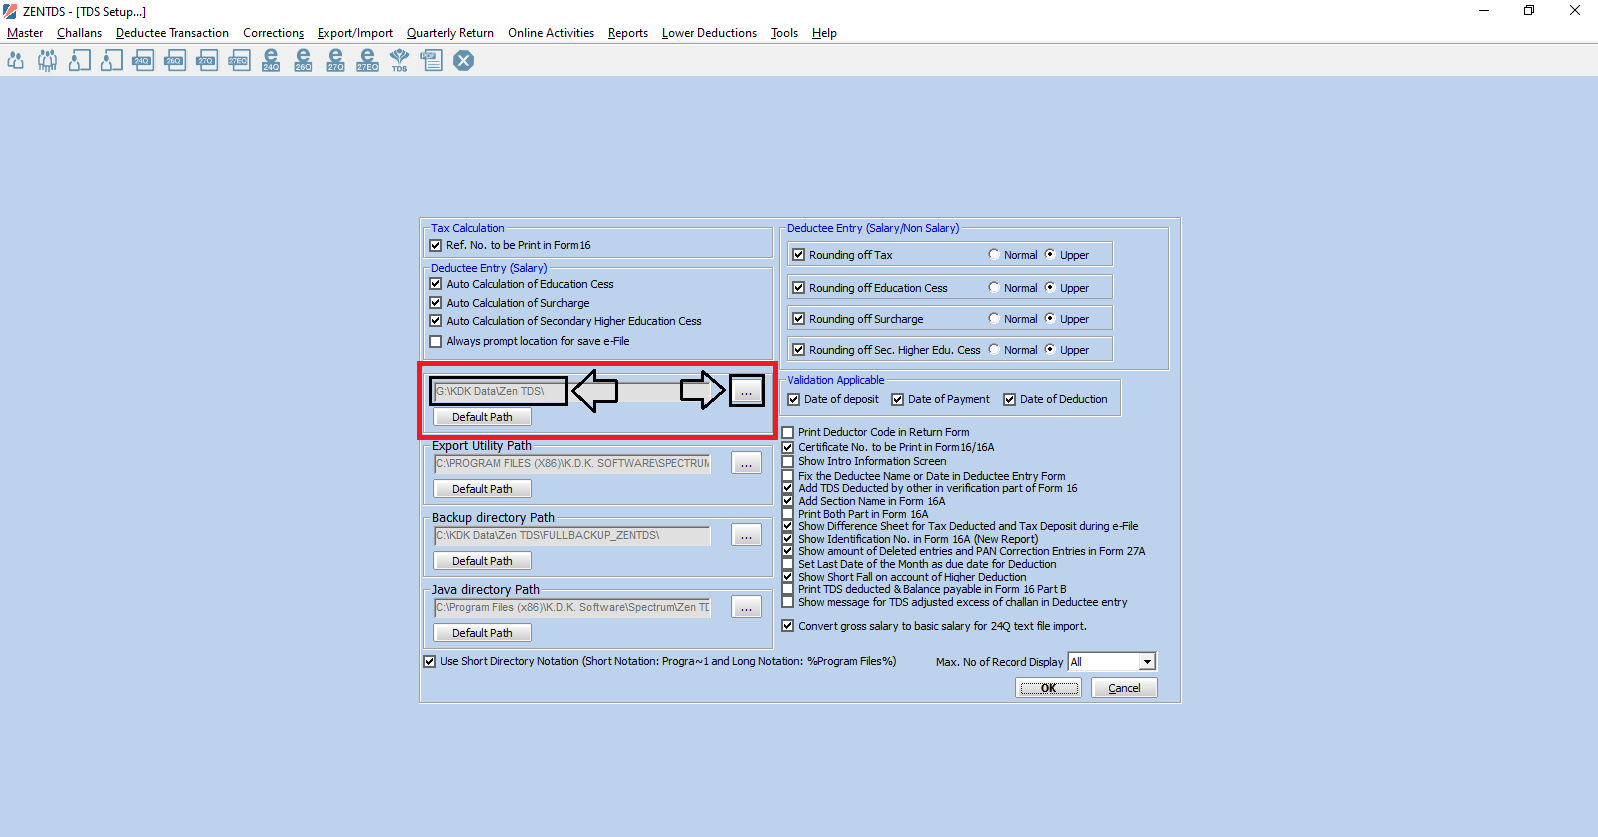Select Normal for Rounding off Education Cess
The width and height of the screenshot is (1598, 837).
click(993, 287)
